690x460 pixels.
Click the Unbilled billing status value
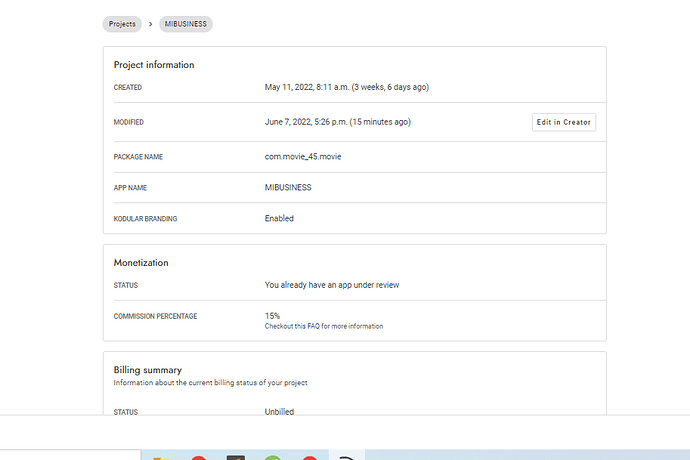coord(279,412)
